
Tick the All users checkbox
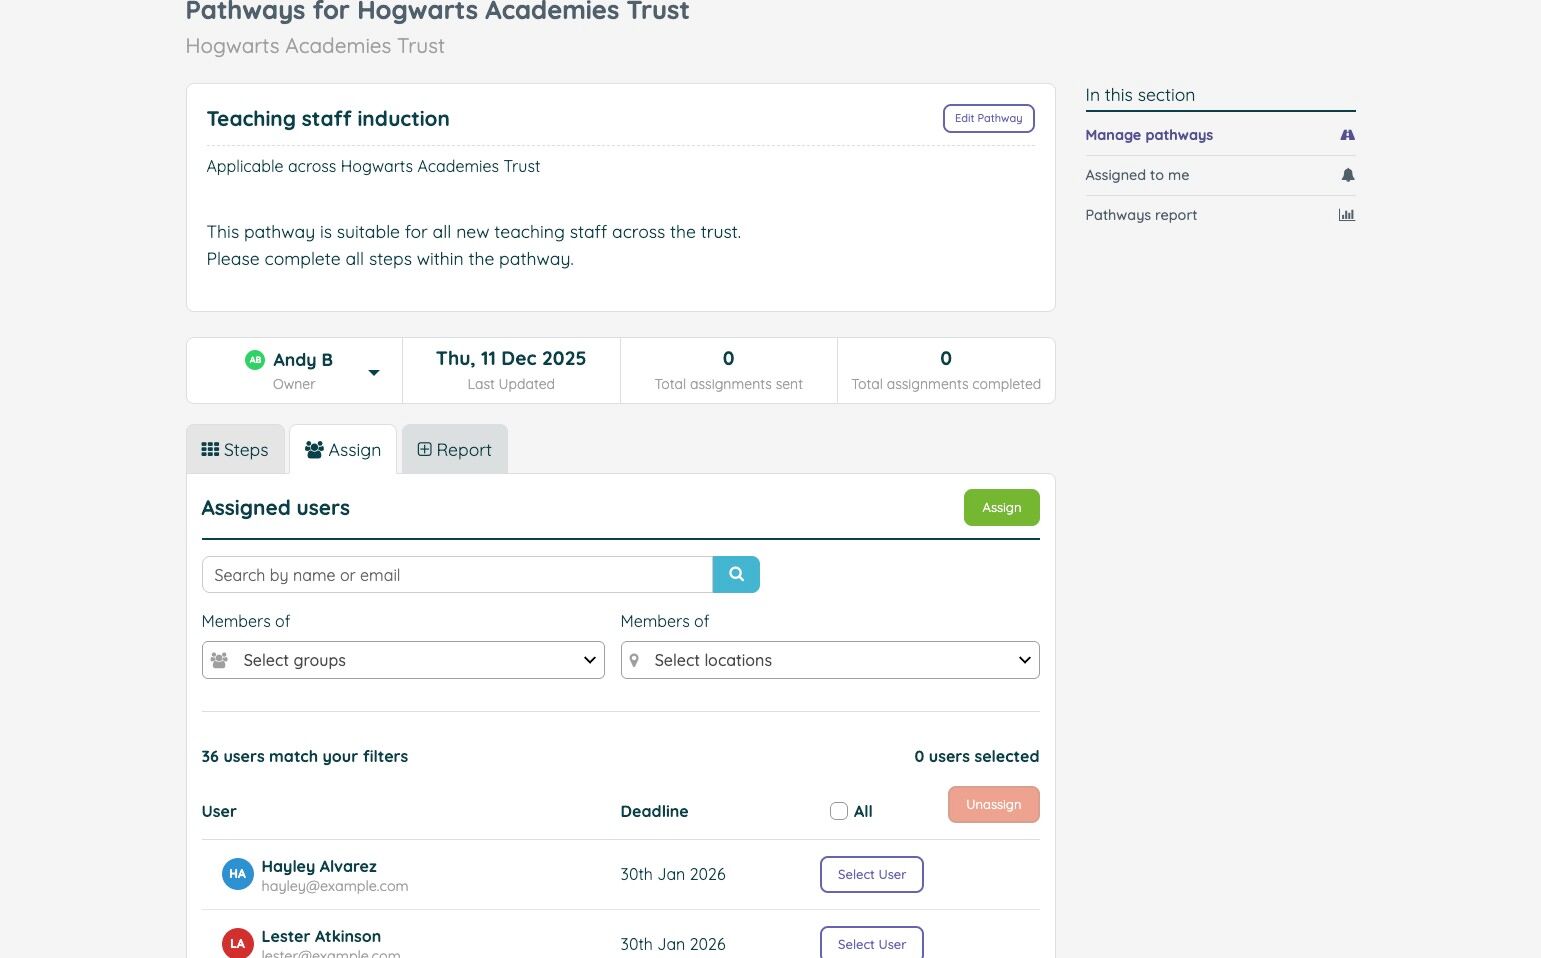[x=839, y=811]
